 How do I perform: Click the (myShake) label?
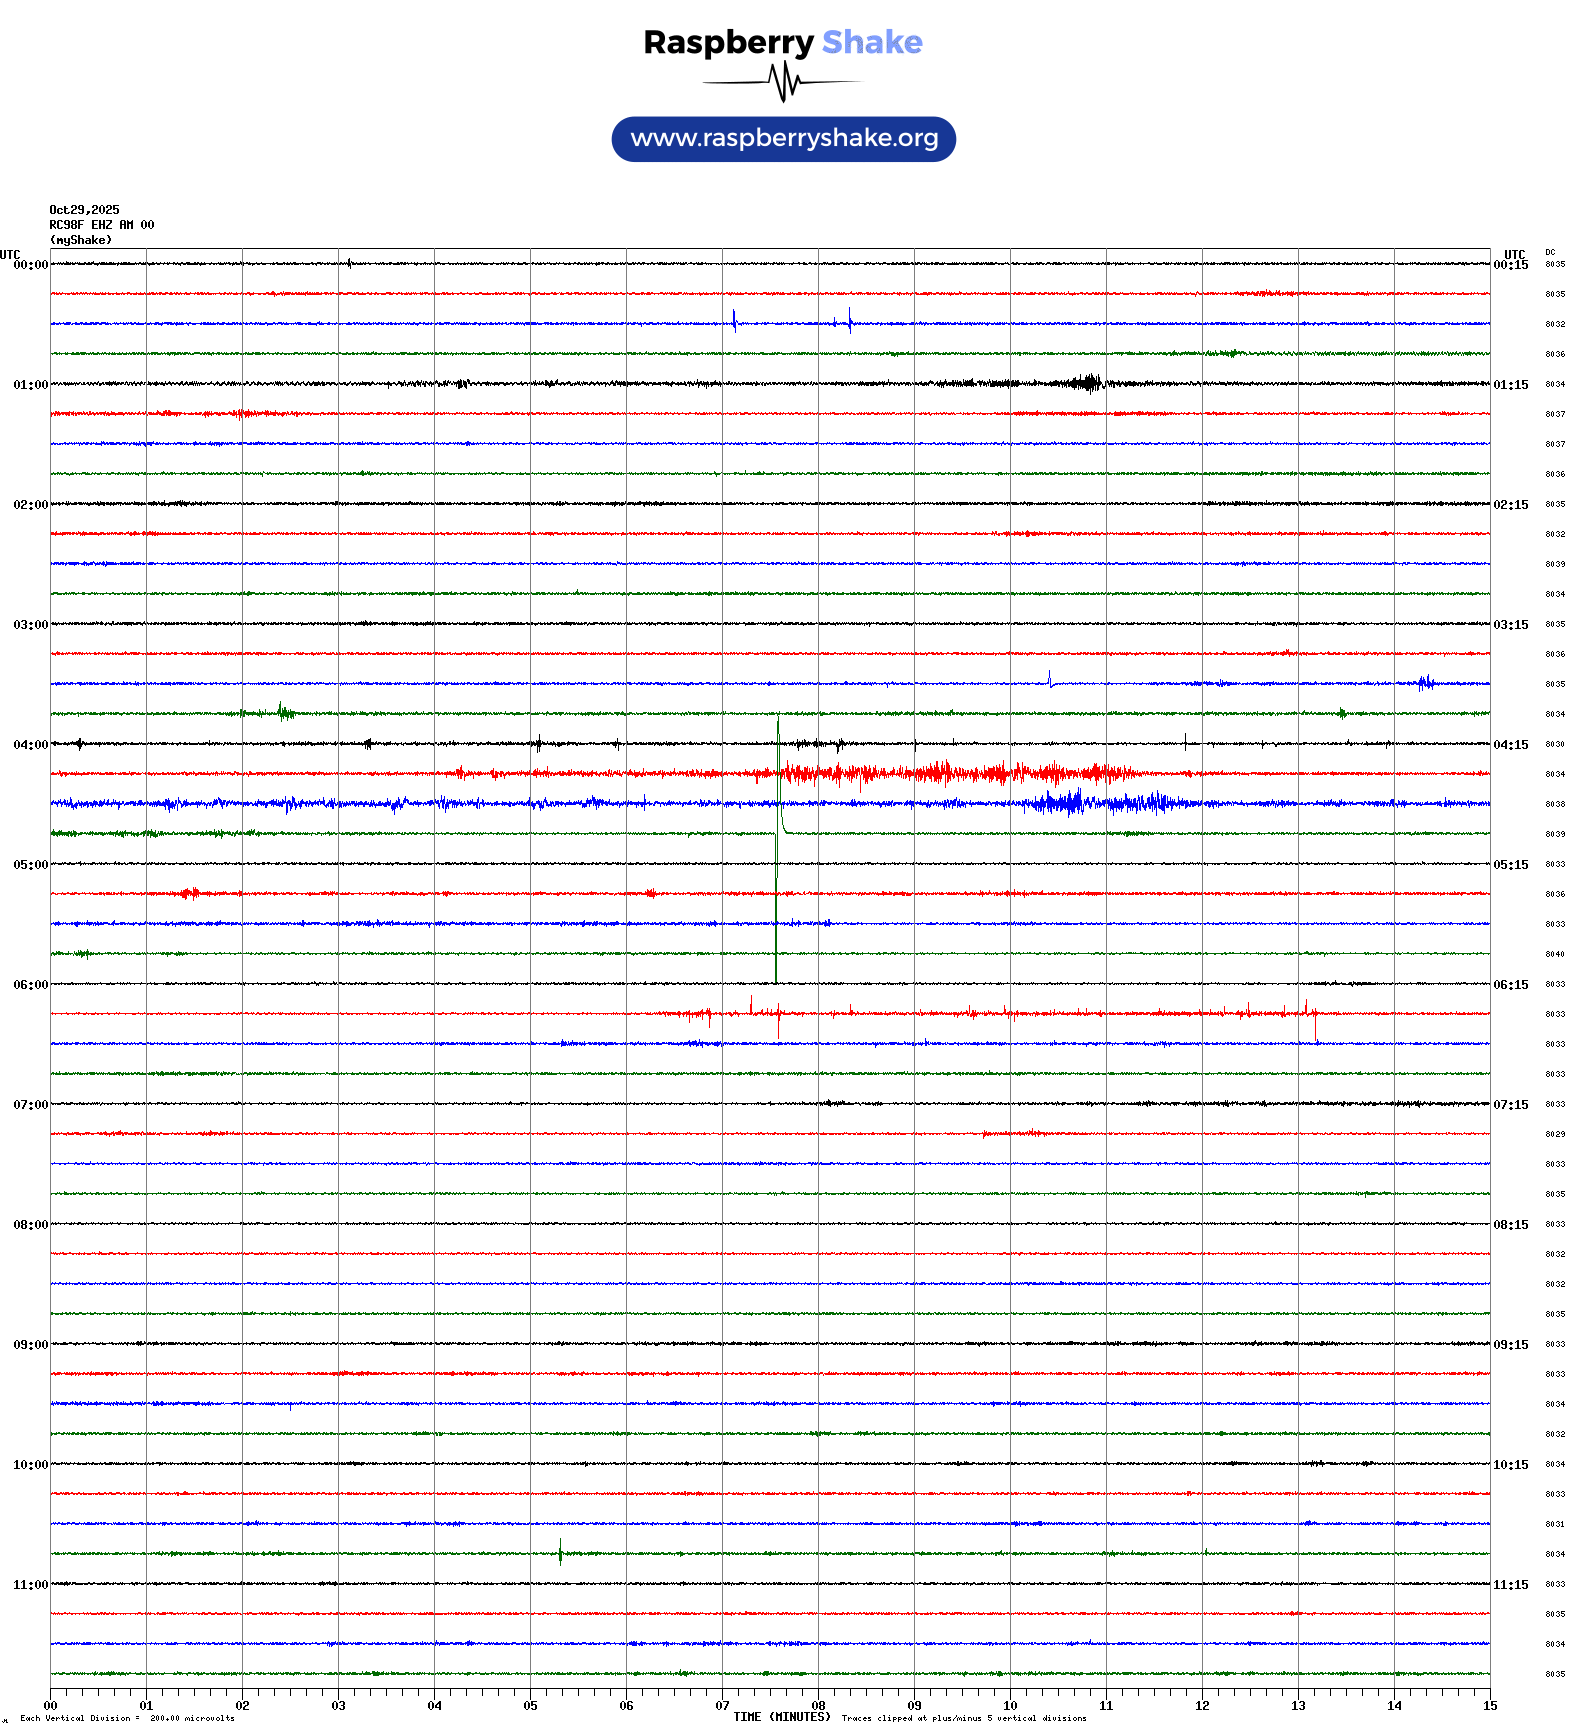pyautogui.click(x=80, y=240)
